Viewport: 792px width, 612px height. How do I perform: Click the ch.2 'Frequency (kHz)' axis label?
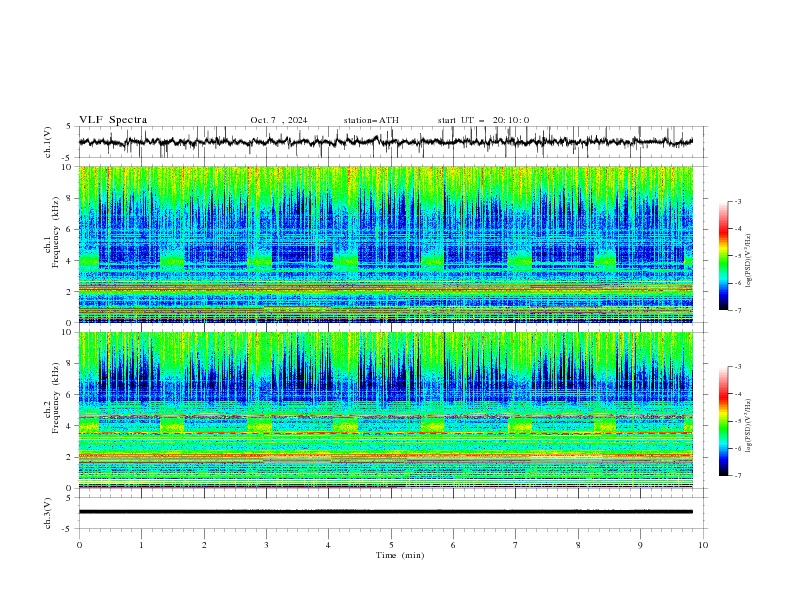tap(55, 398)
